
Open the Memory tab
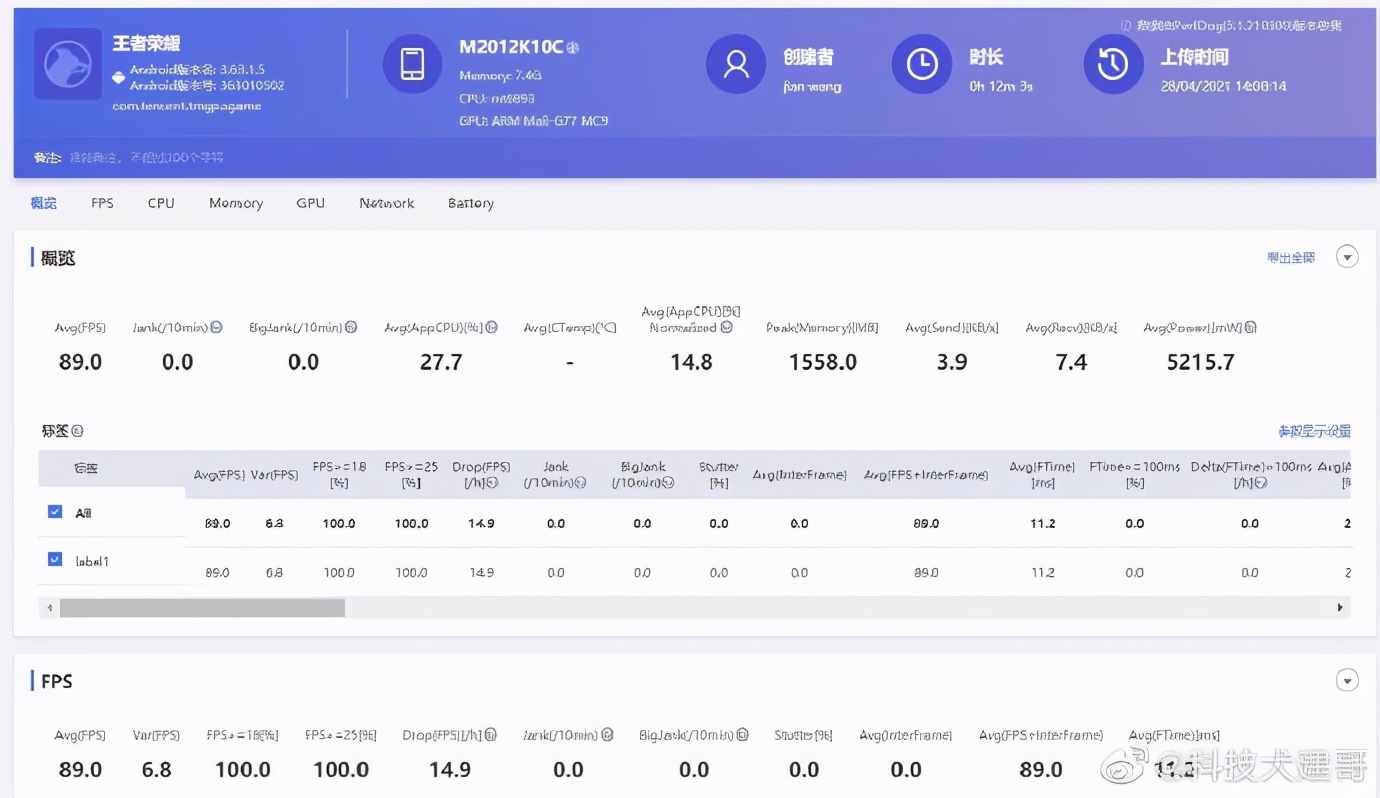236,203
